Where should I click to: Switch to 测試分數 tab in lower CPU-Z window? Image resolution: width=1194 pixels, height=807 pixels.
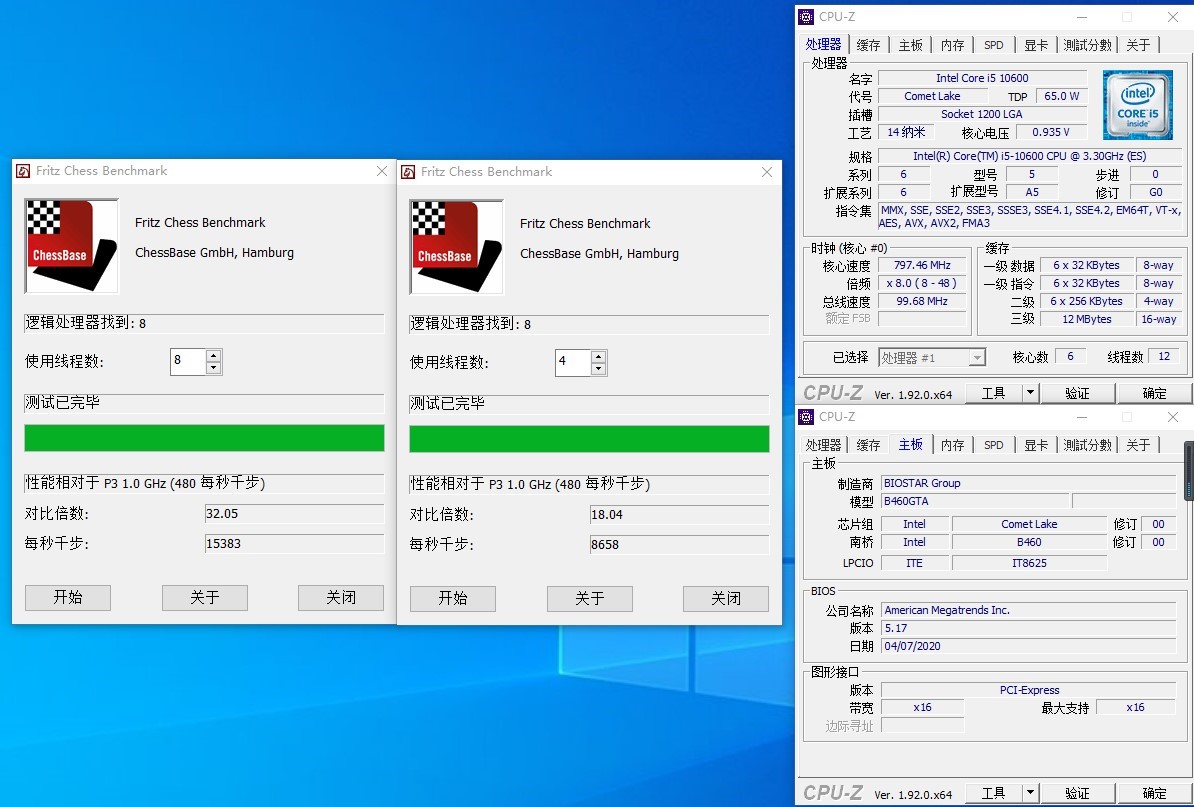1087,445
